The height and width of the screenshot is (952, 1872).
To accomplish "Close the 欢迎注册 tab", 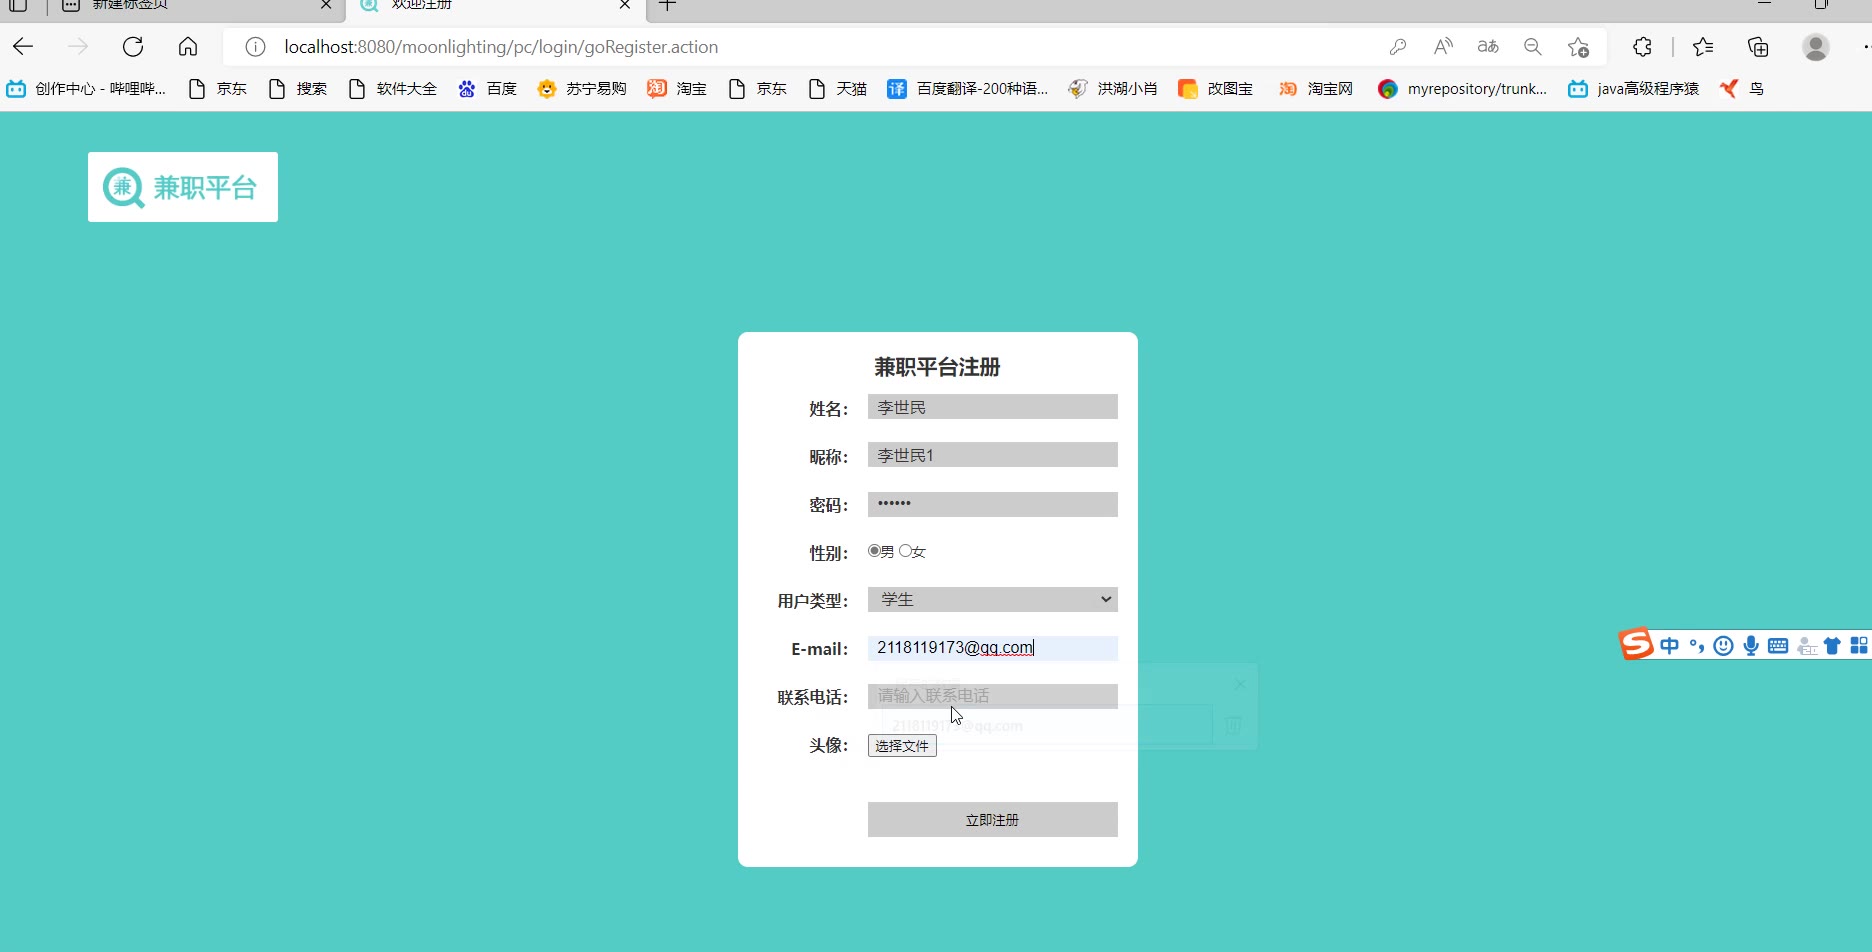I will click(625, 5).
